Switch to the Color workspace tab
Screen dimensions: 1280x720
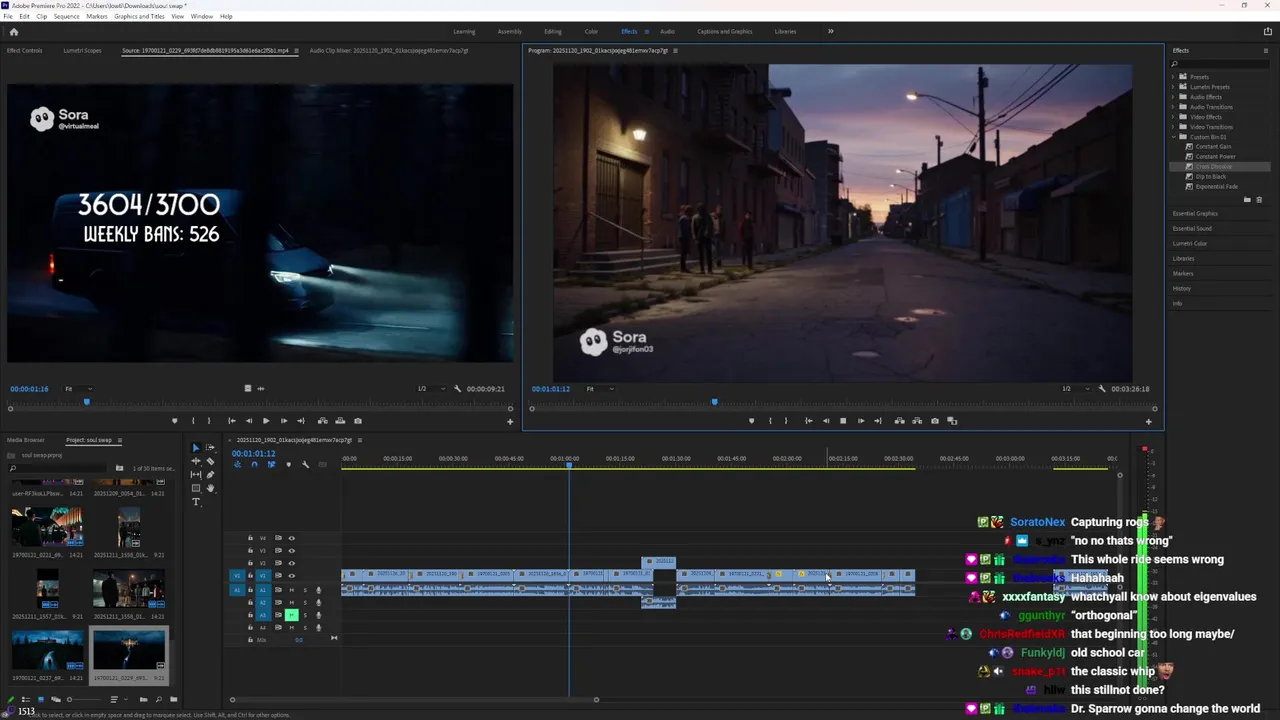tap(591, 31)
